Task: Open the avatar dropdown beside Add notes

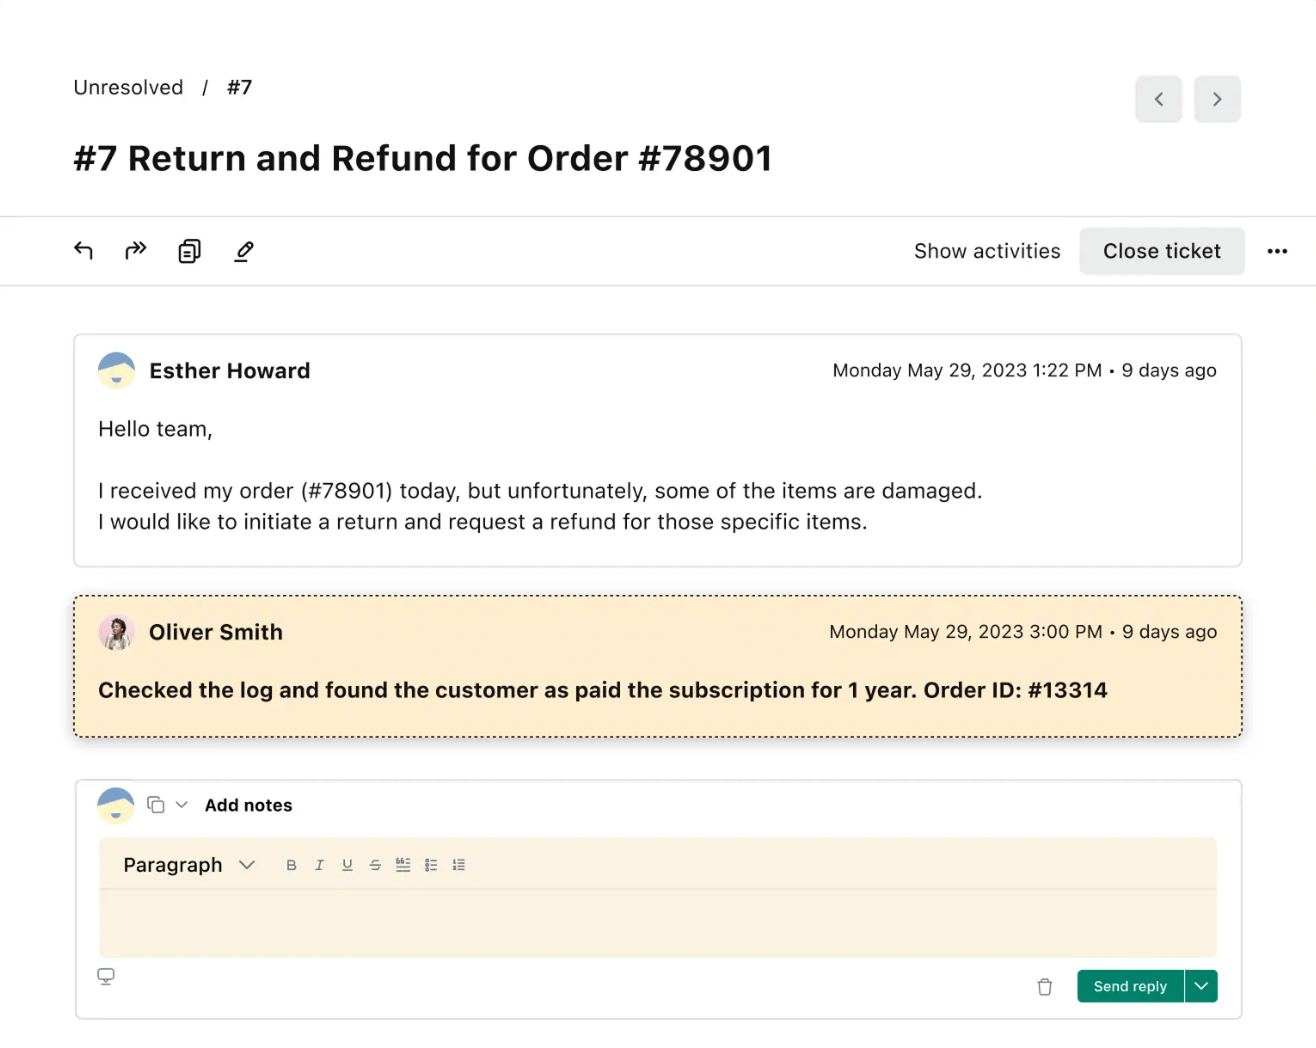Action: coord(182,804)
